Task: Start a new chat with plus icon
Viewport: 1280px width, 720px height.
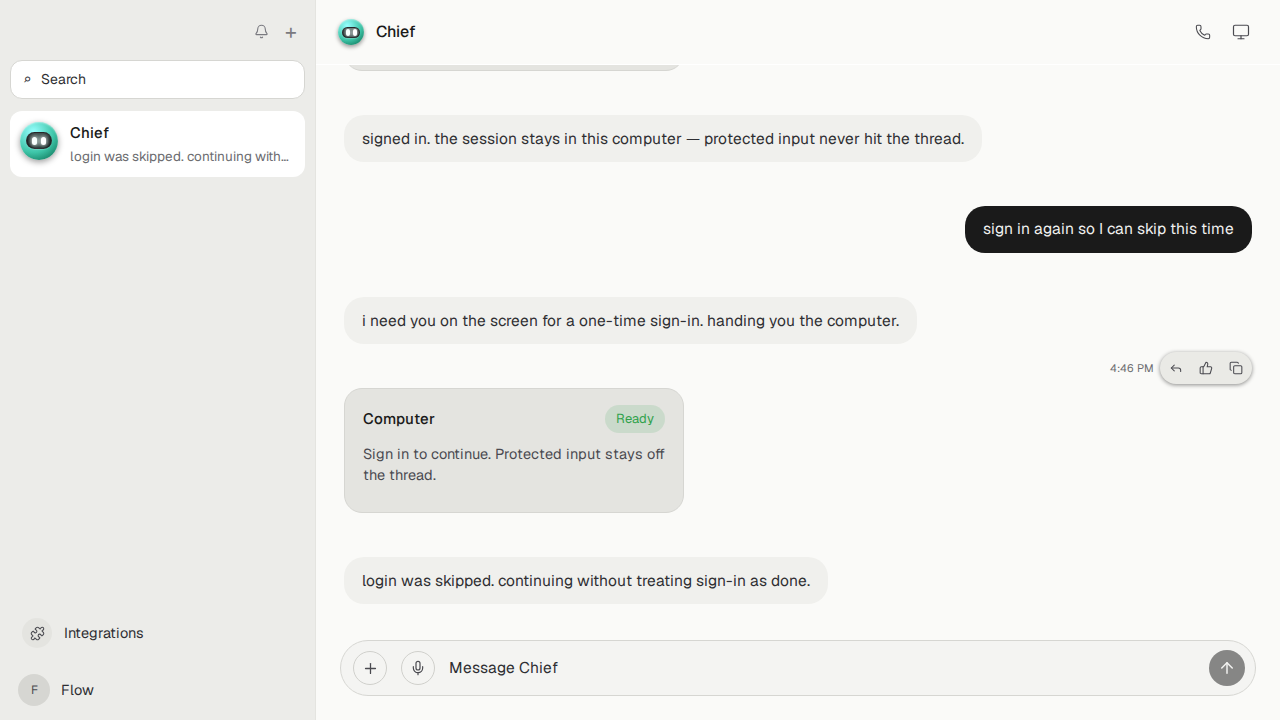Action: click(x=291, y=32)
